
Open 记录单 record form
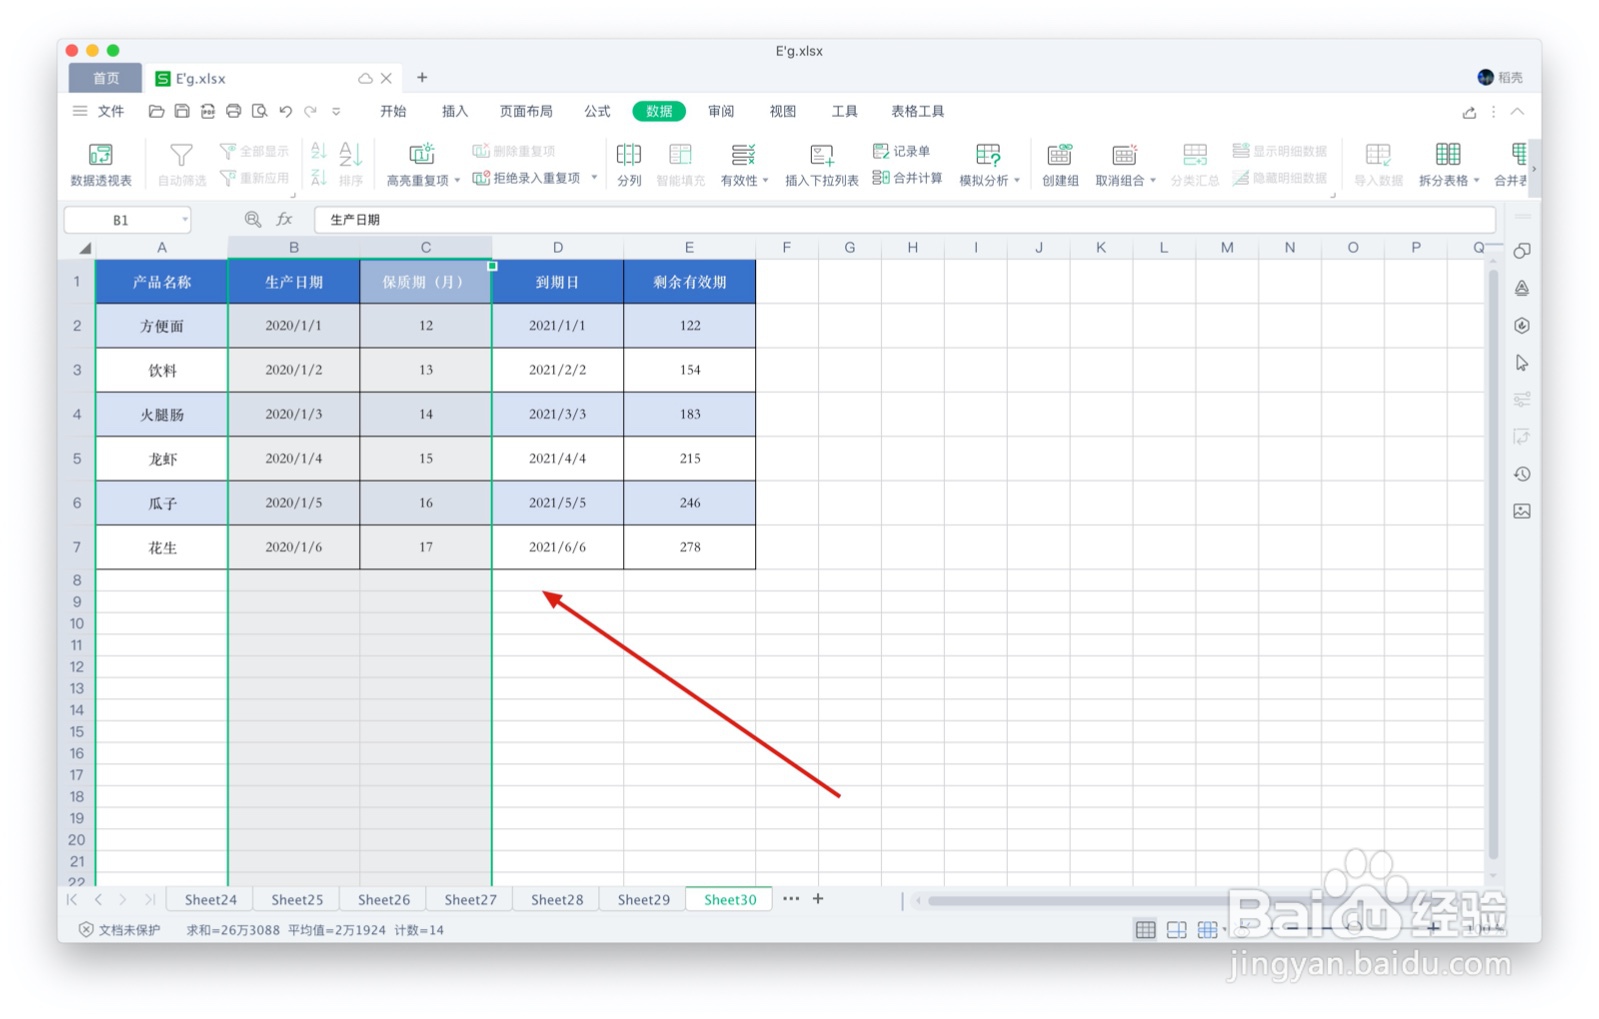pos(902,151)
